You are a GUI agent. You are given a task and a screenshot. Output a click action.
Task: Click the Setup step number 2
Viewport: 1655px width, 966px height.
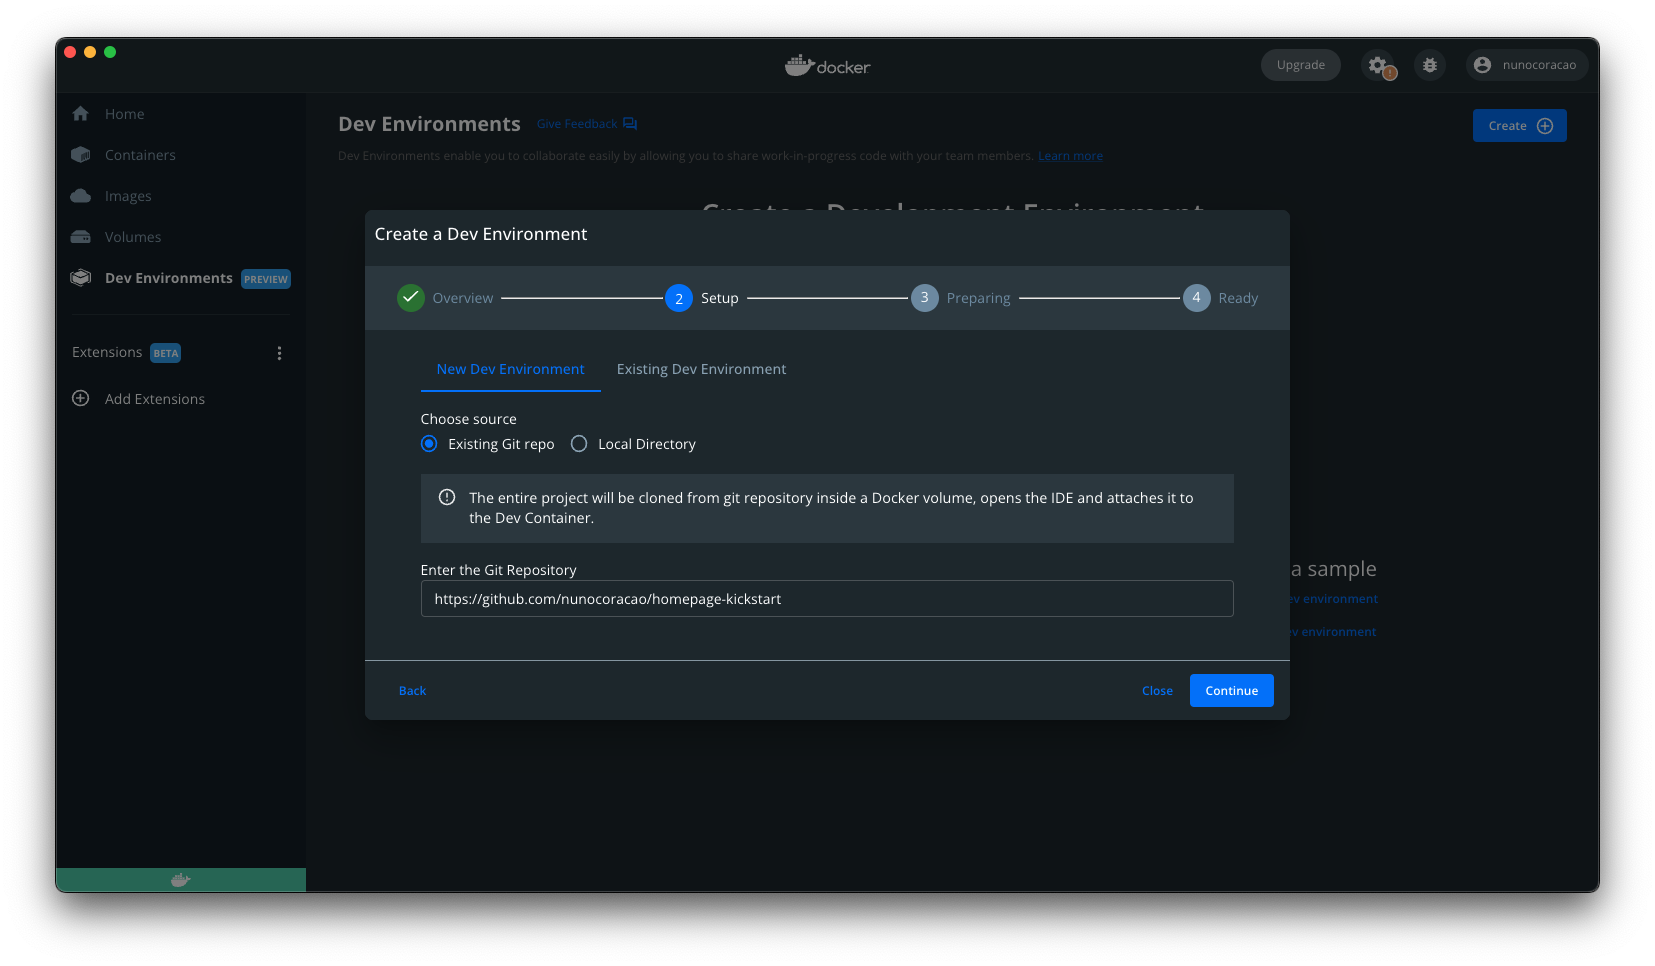pos(679,298)
